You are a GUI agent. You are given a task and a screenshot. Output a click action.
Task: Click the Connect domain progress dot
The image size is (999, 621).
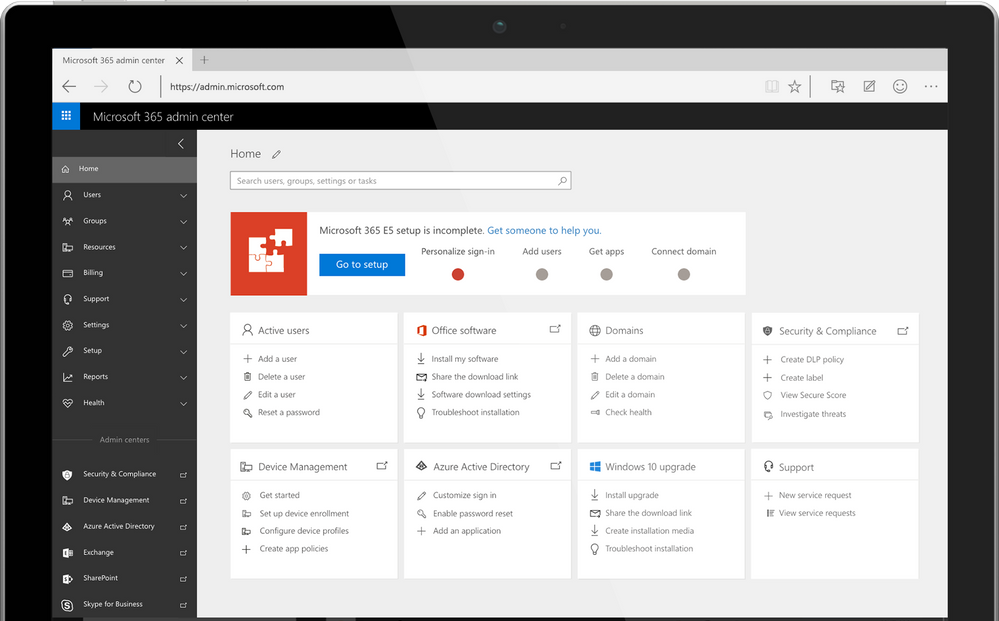click(684, 275)
